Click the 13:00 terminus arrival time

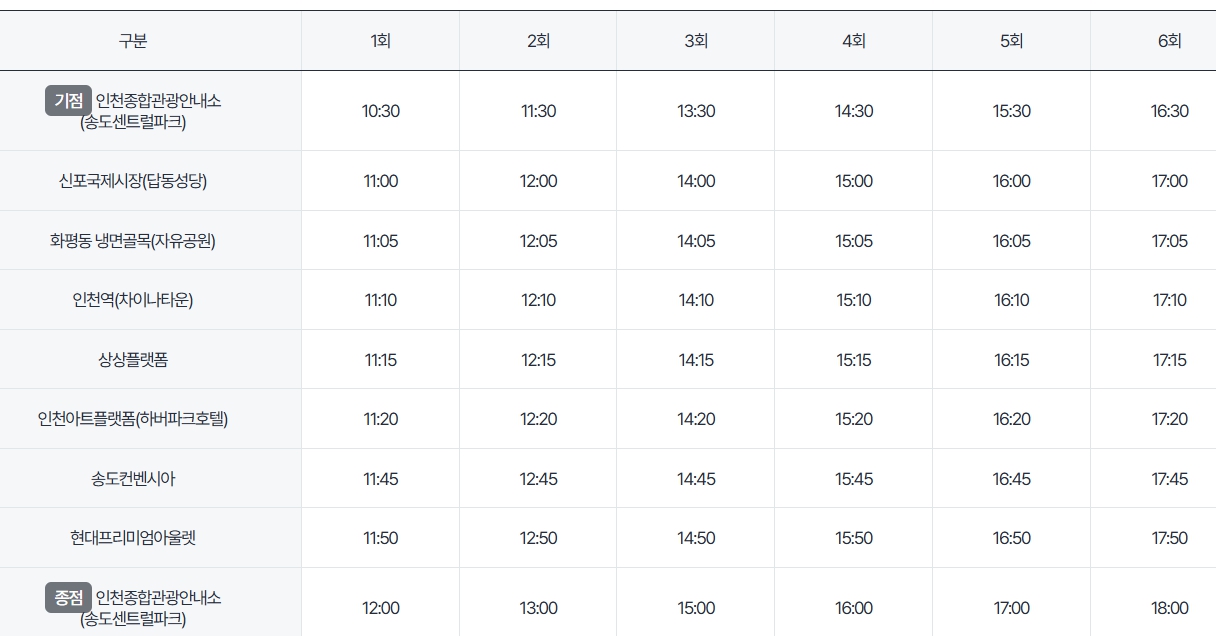538,608
